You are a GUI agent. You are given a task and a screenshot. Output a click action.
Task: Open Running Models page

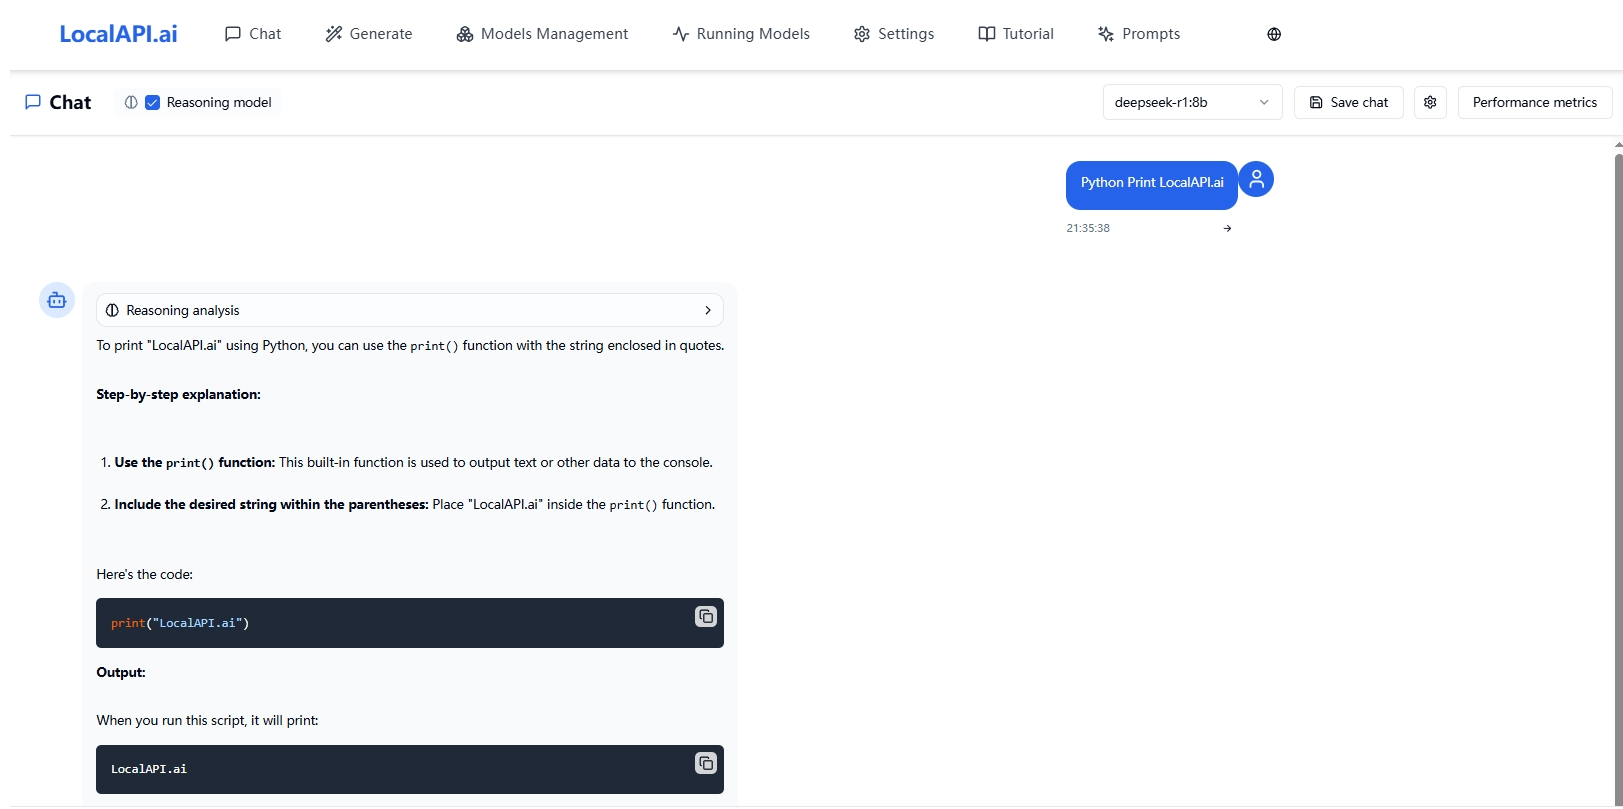741,34
